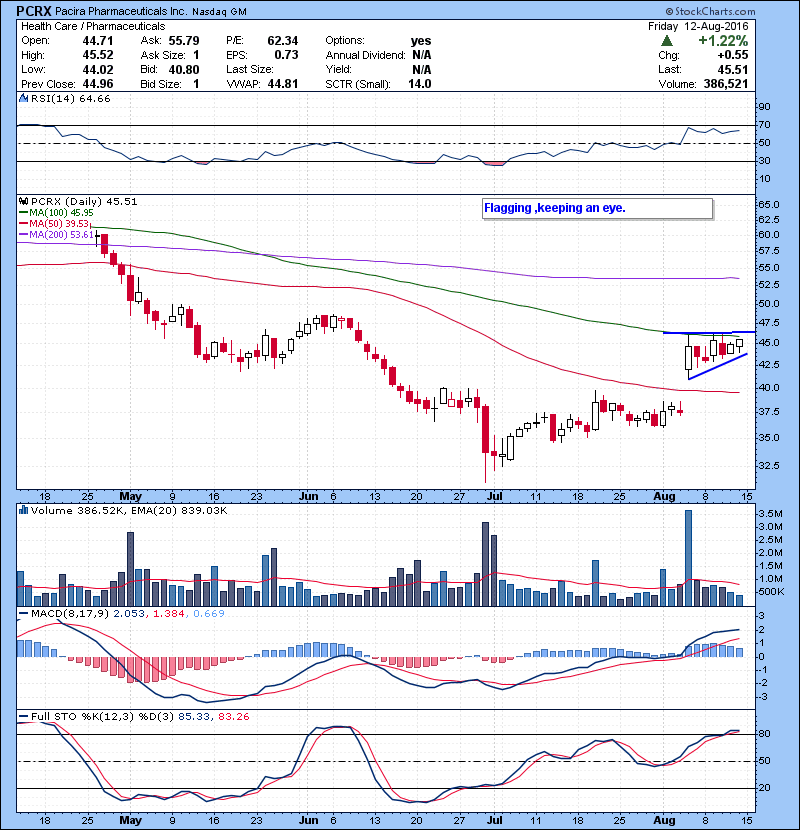Viewport: 800px width, 830px height.
Task: Click the PCRX ticker symbol heading
Action: [34, 11]
